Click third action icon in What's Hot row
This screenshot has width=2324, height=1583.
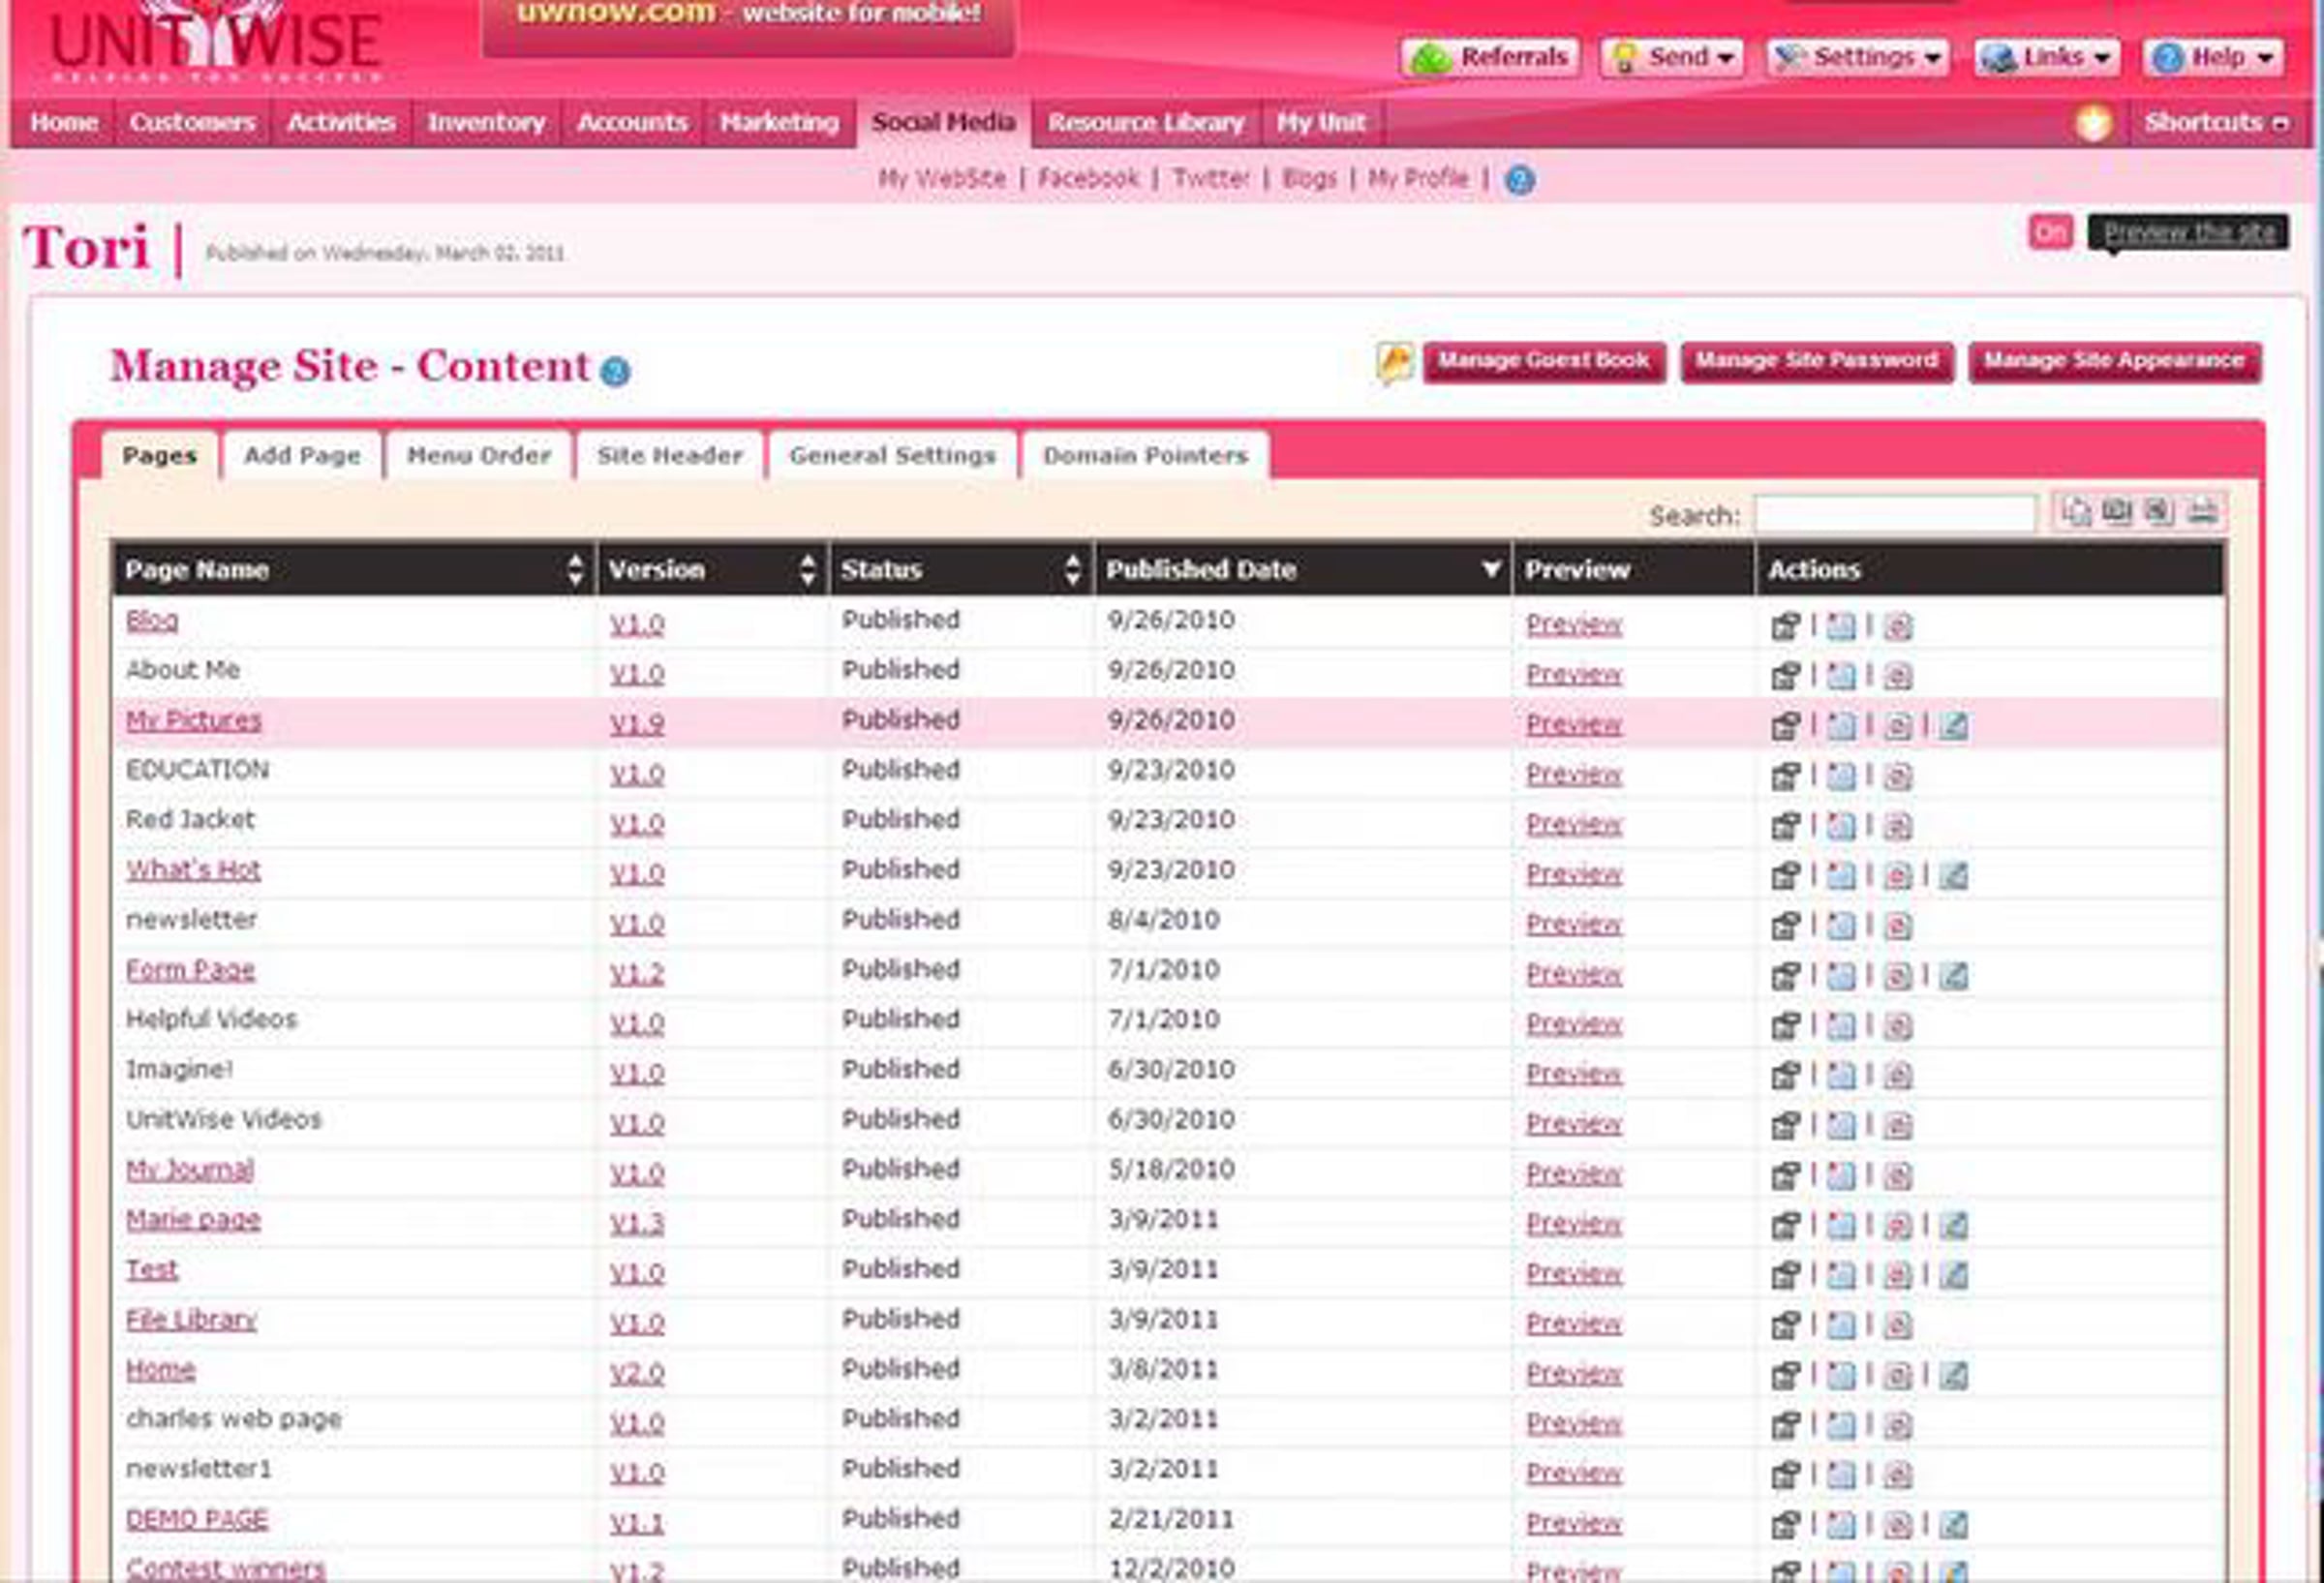pos(1897,876)
